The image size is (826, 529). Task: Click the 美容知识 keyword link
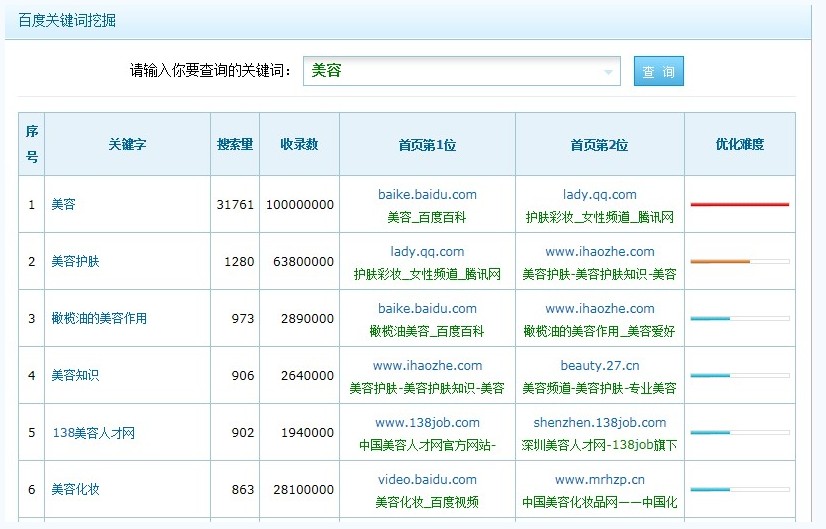coord(76,376)
